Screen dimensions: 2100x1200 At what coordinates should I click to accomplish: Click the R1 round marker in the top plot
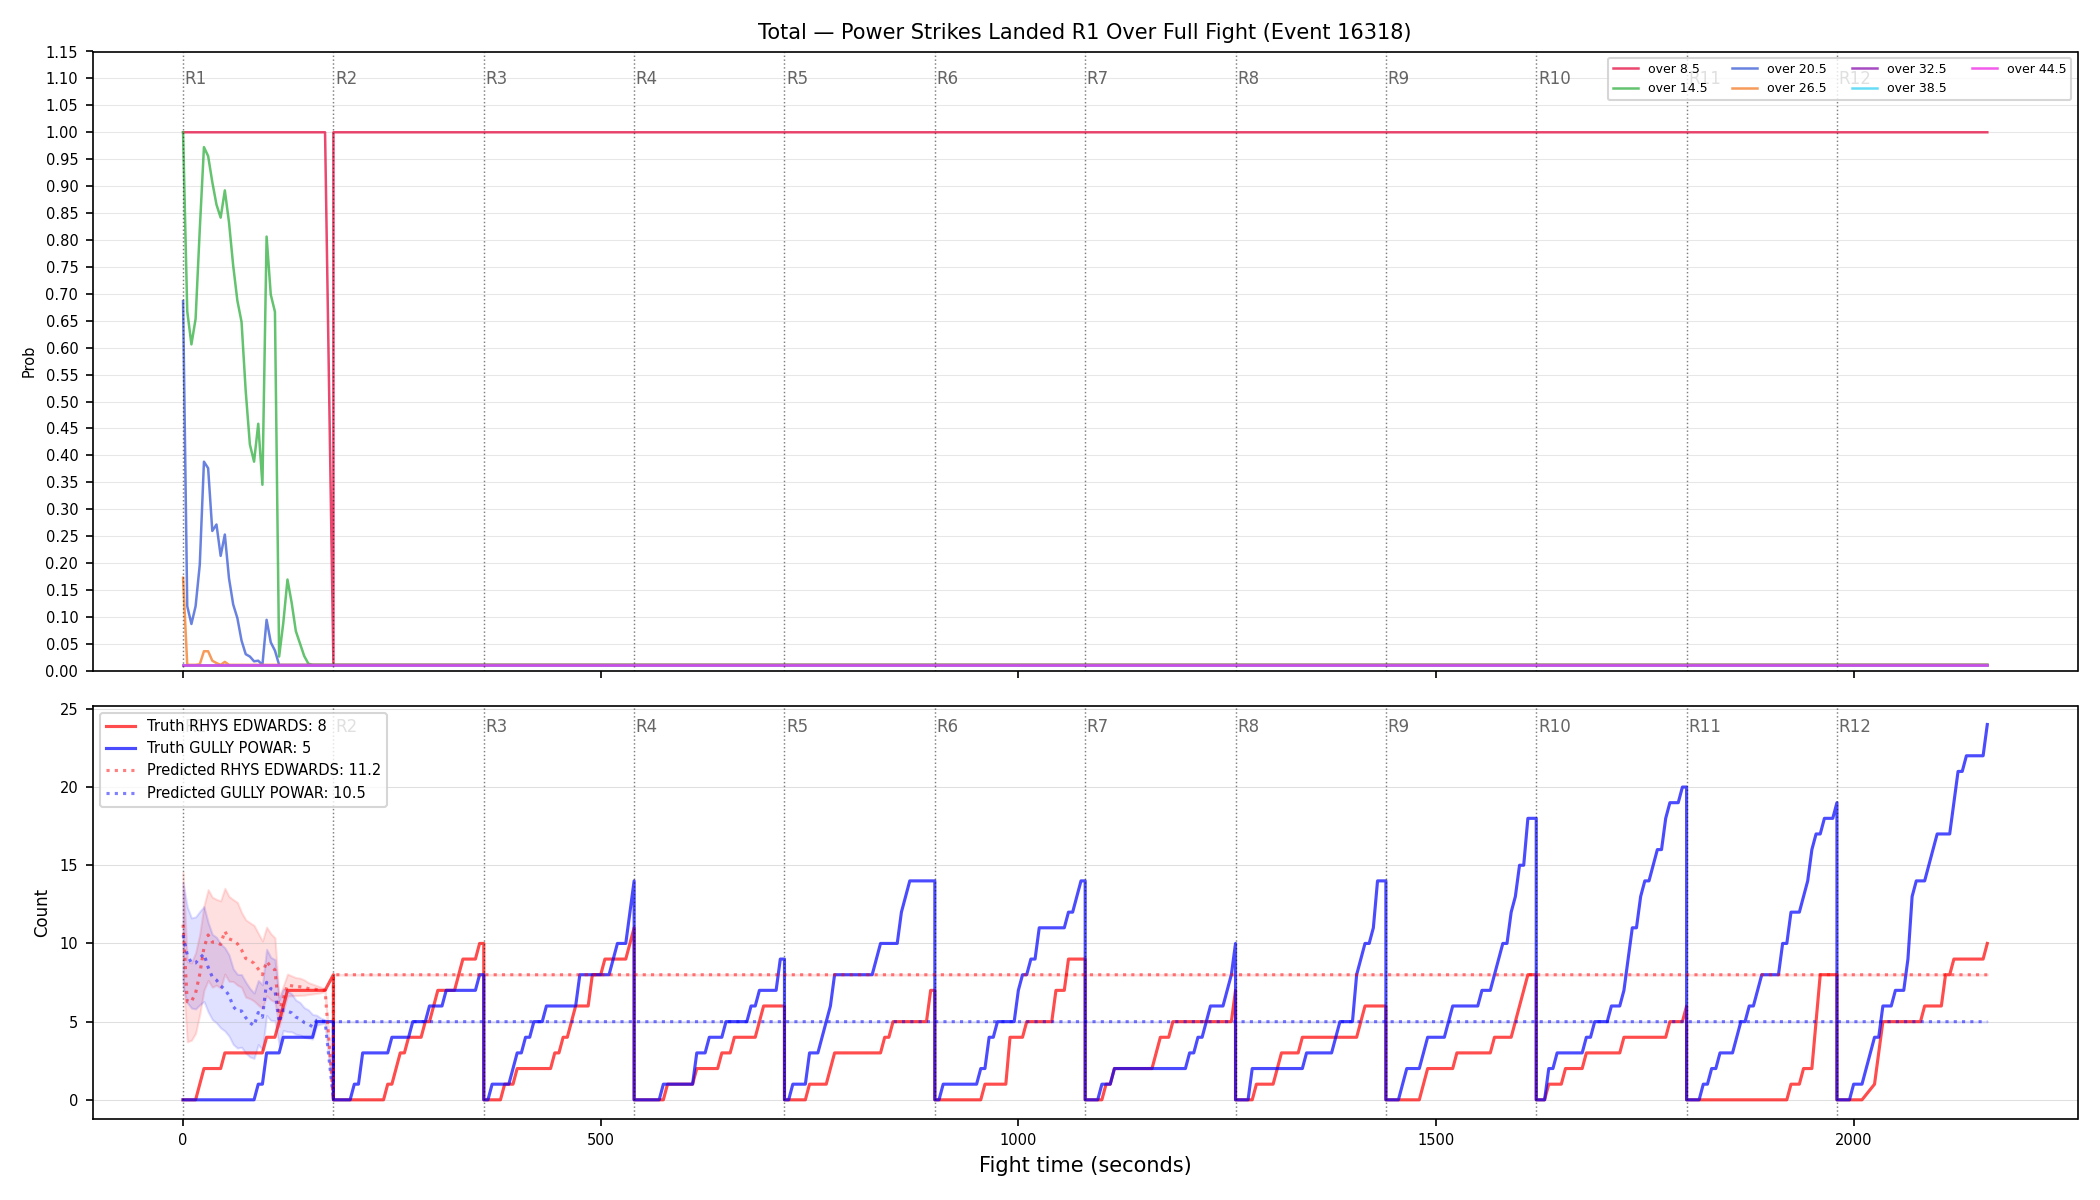pyautogui.click(x=195, y=78)
